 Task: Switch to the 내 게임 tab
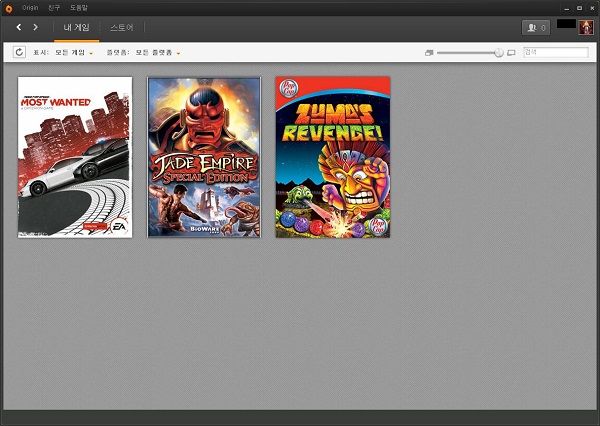(77, 28)
